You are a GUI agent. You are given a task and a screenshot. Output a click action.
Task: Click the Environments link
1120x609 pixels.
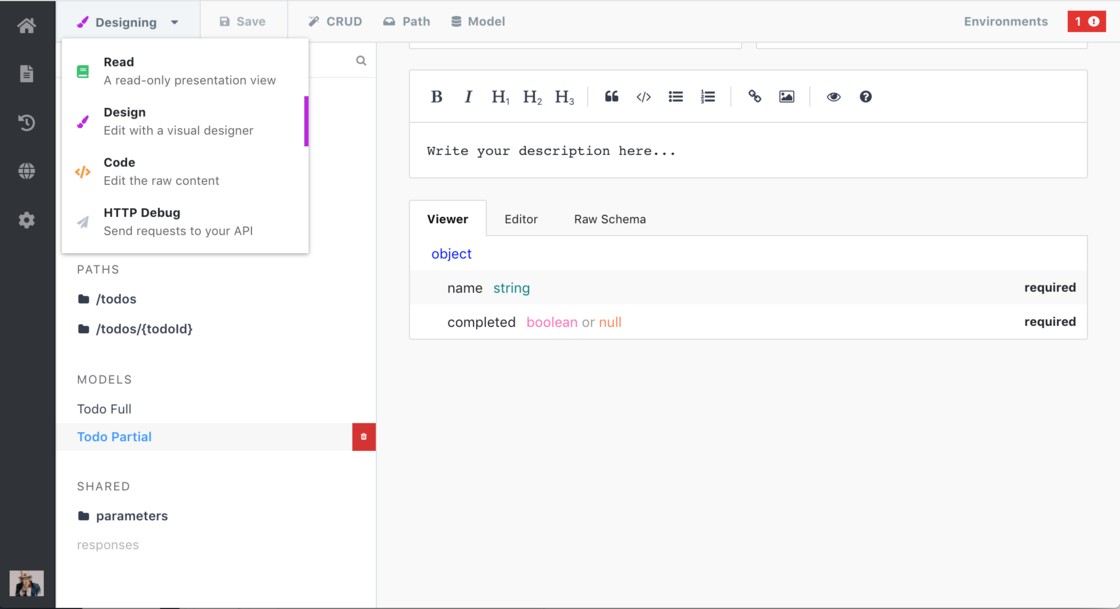[1005, 21]
